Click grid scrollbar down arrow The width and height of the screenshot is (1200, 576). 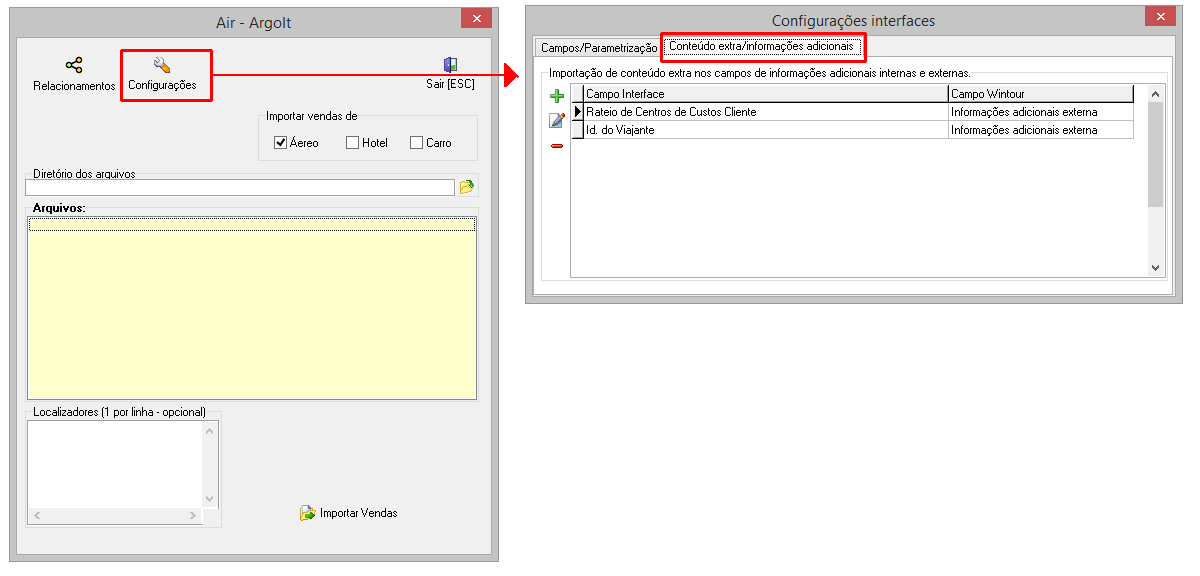[x=1156, y=268]
